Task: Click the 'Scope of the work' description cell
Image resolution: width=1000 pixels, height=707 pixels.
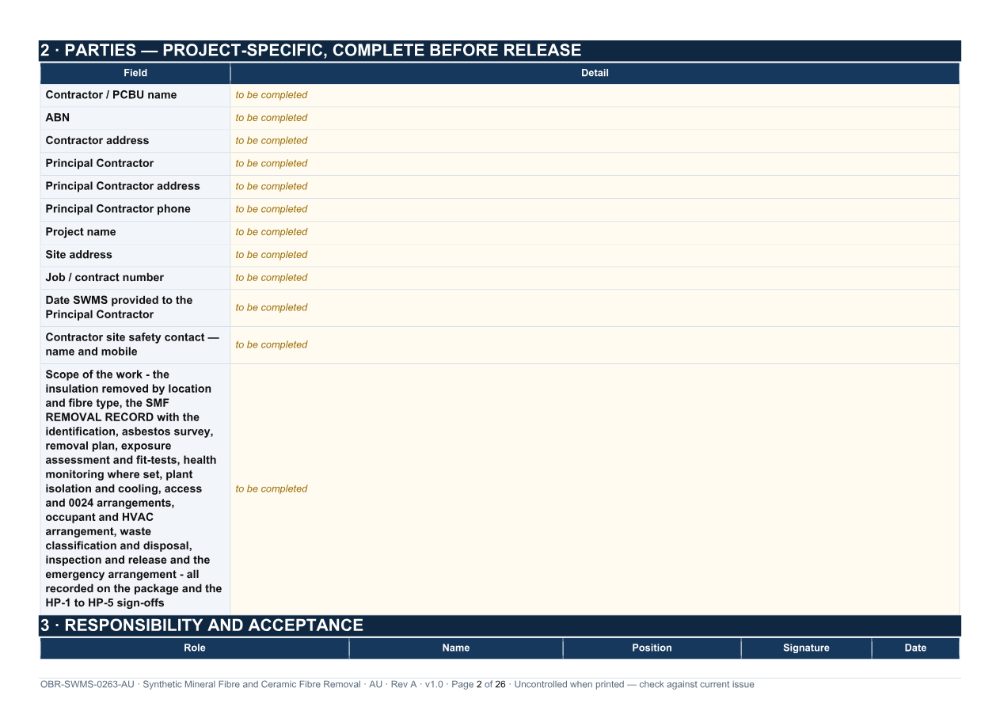Action: click(133, 489)
